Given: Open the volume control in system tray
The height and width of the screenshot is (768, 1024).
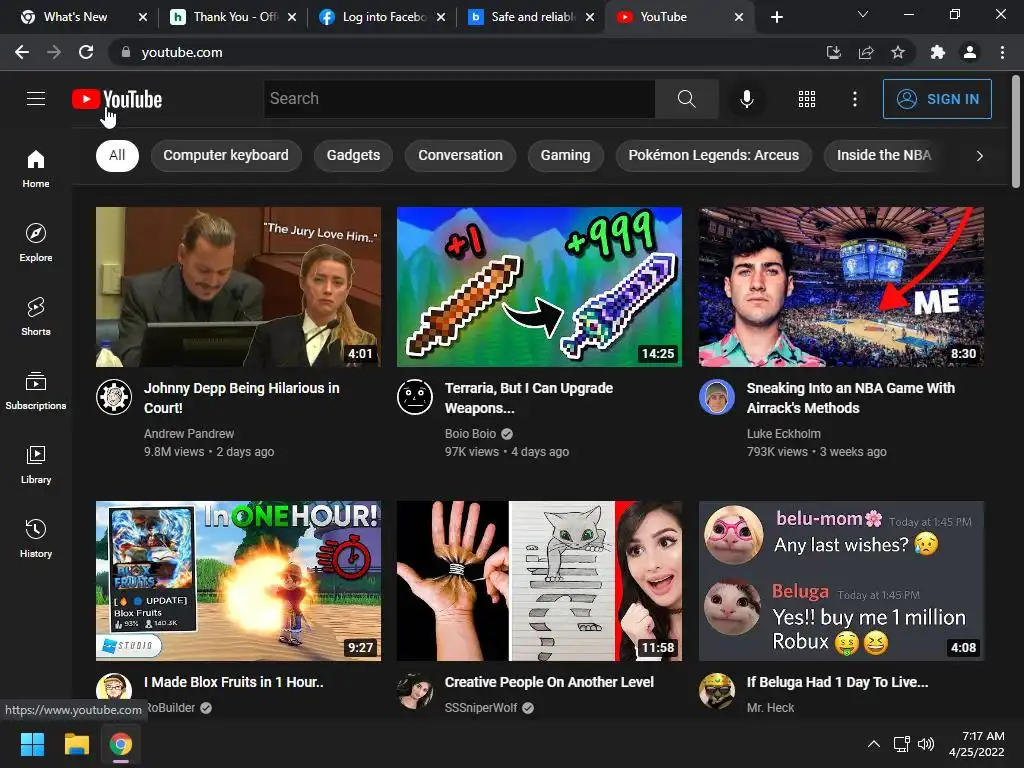Looking at the screenshot, I should [926, 744].
